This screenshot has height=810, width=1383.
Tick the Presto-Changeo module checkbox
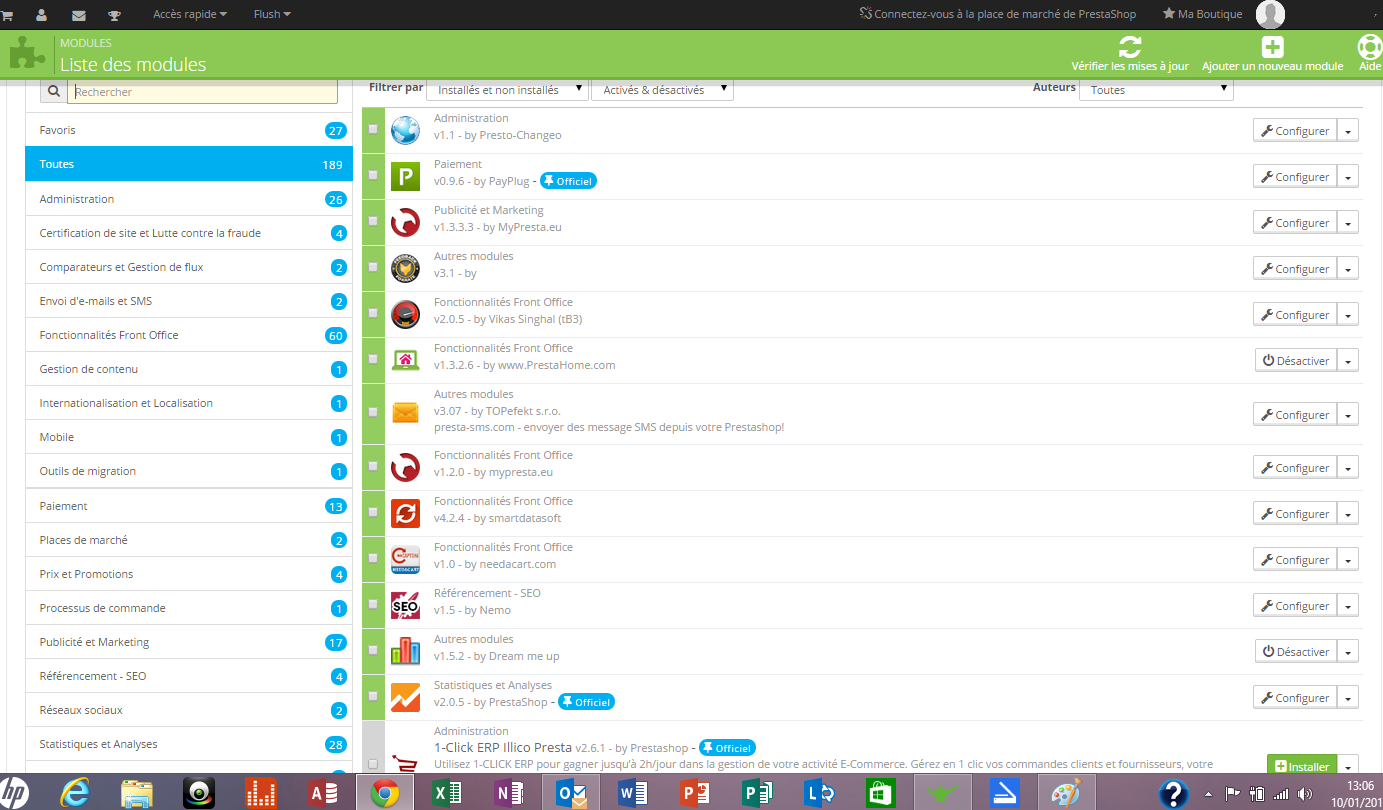point(373,129)
